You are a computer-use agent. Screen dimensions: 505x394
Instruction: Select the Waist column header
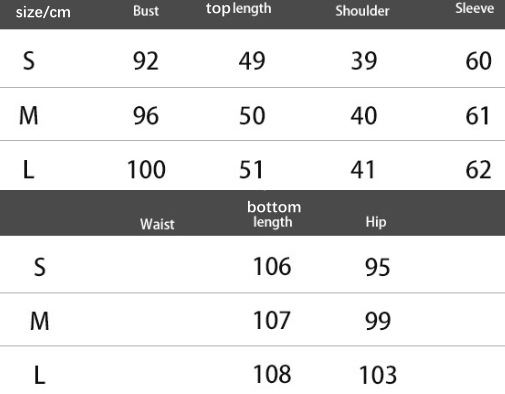pyautogui.click(x=157, y=224)
